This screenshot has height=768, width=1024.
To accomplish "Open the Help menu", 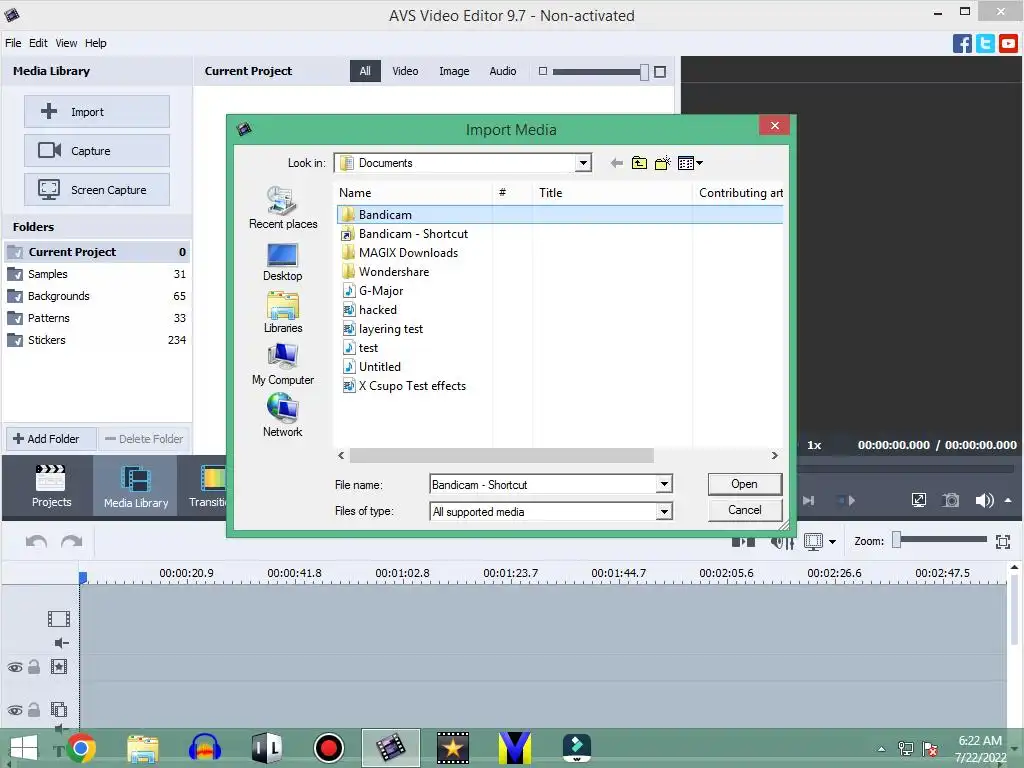I will 95,43.
